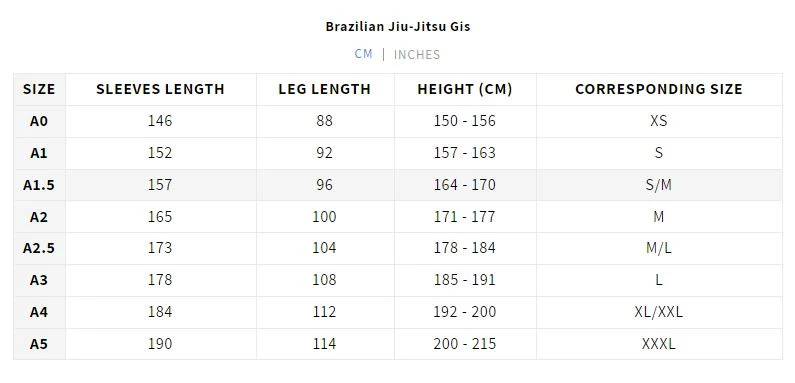Click the CORRESPONDING SIZE column header

click(x=659, y=89)
